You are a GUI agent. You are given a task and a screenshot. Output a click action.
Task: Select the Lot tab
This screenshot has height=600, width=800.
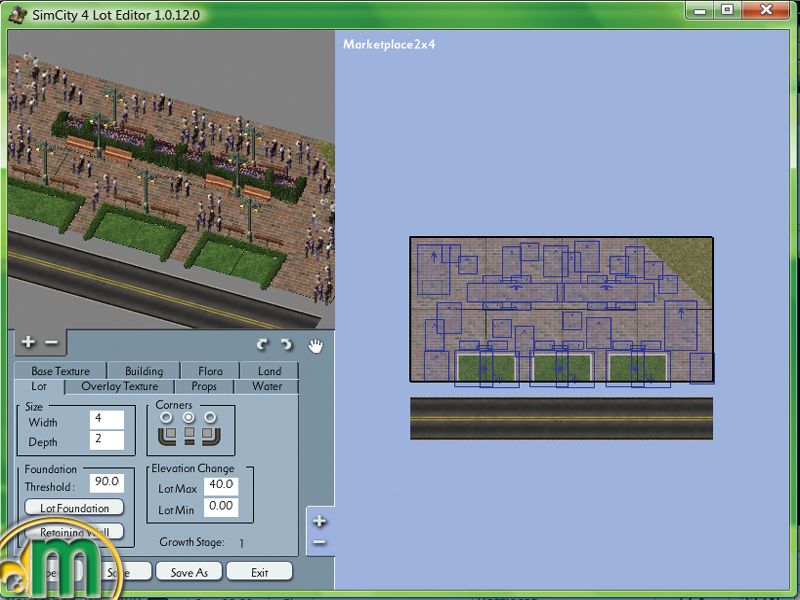39,386
